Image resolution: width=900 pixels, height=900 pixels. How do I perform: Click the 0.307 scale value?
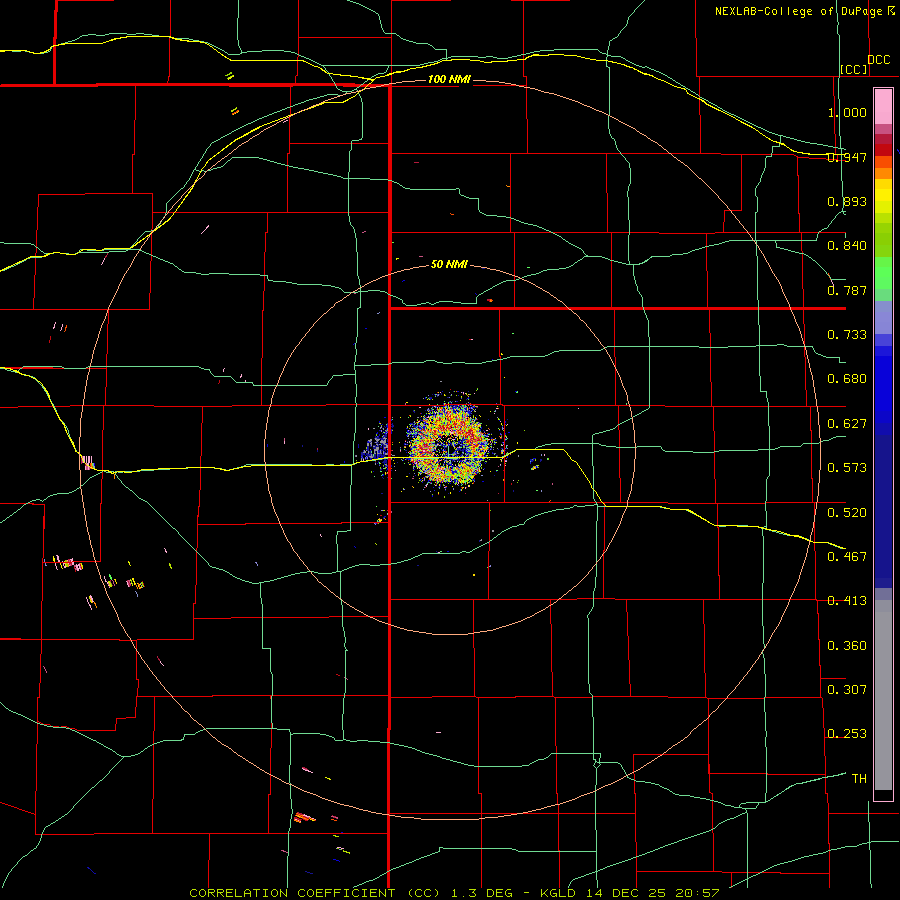[x=847, y=690]
